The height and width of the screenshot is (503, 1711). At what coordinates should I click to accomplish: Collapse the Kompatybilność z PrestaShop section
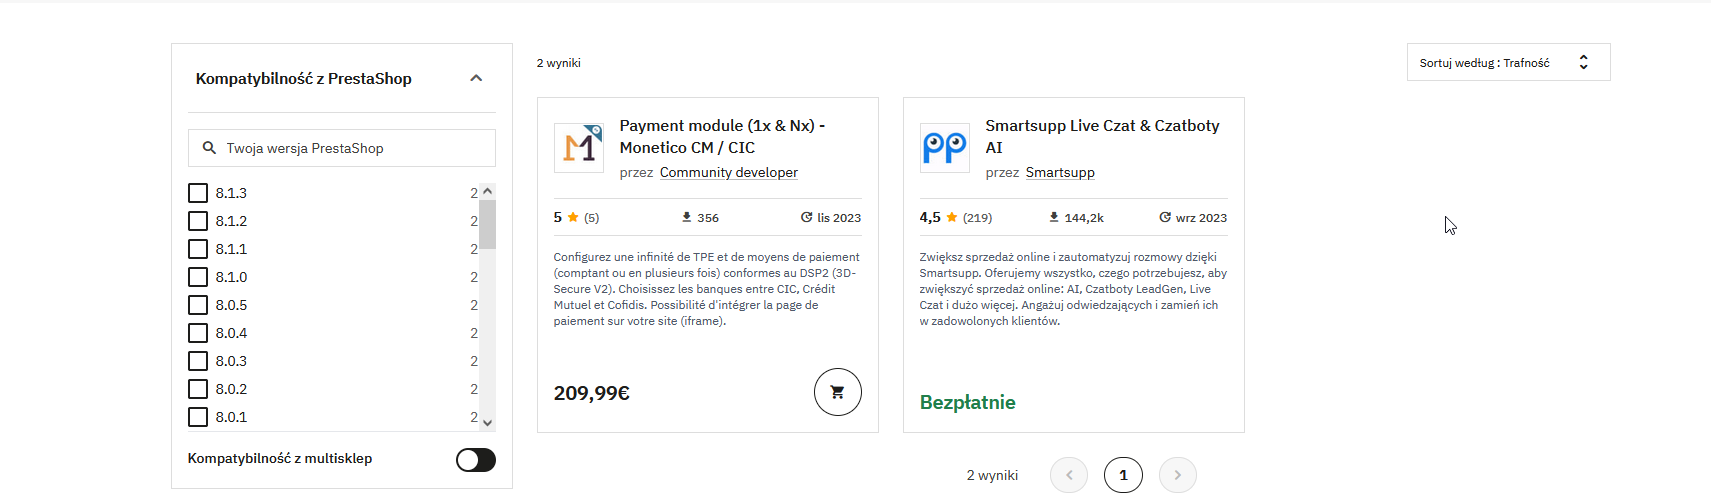(476, 79)
